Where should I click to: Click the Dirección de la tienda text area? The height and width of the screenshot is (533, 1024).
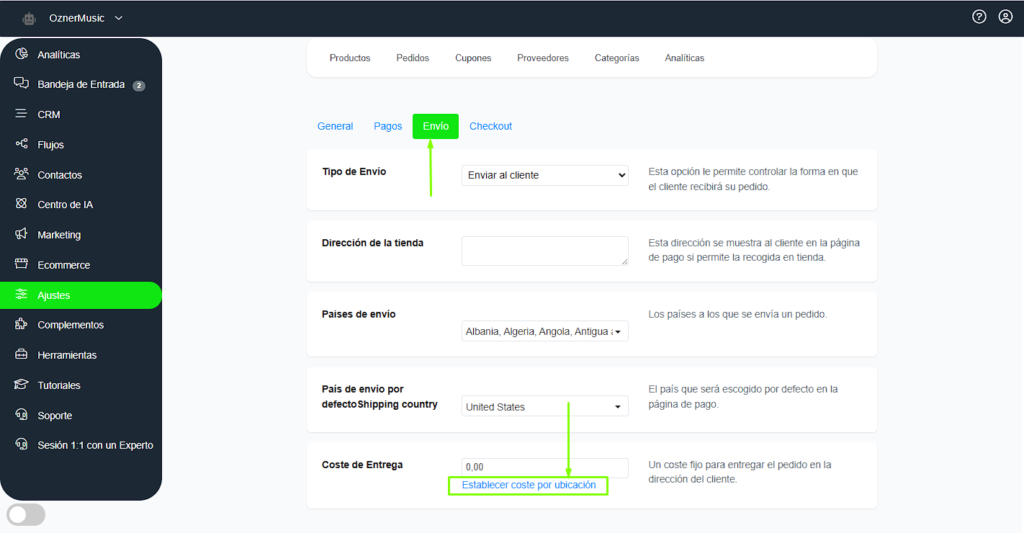(x=545, y=251)
